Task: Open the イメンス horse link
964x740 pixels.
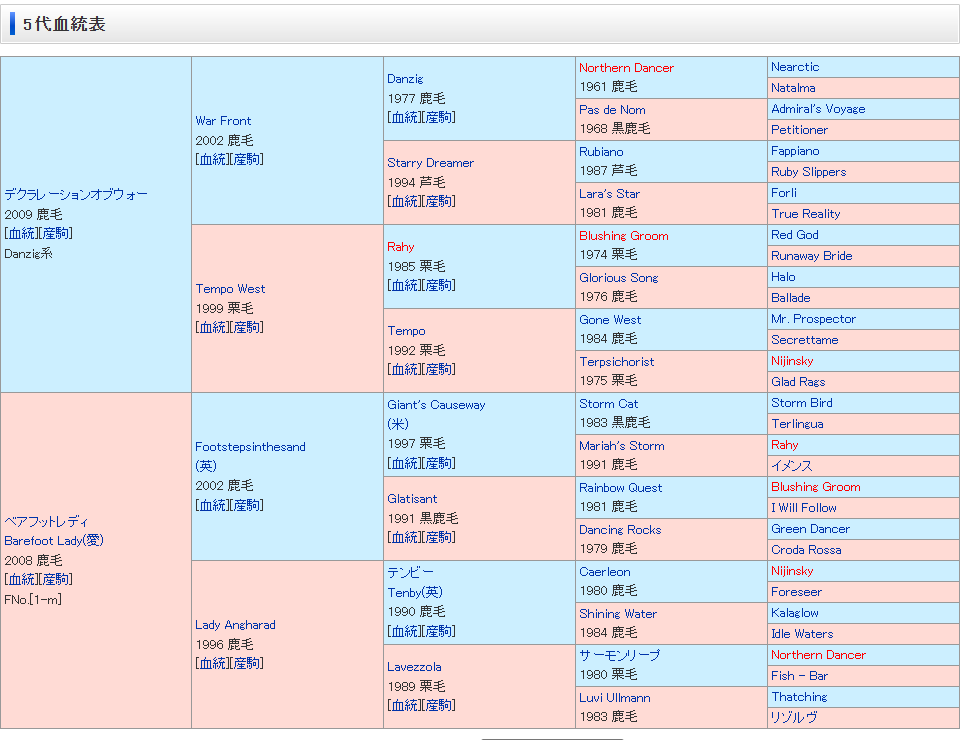Action: tap(791, 466)
